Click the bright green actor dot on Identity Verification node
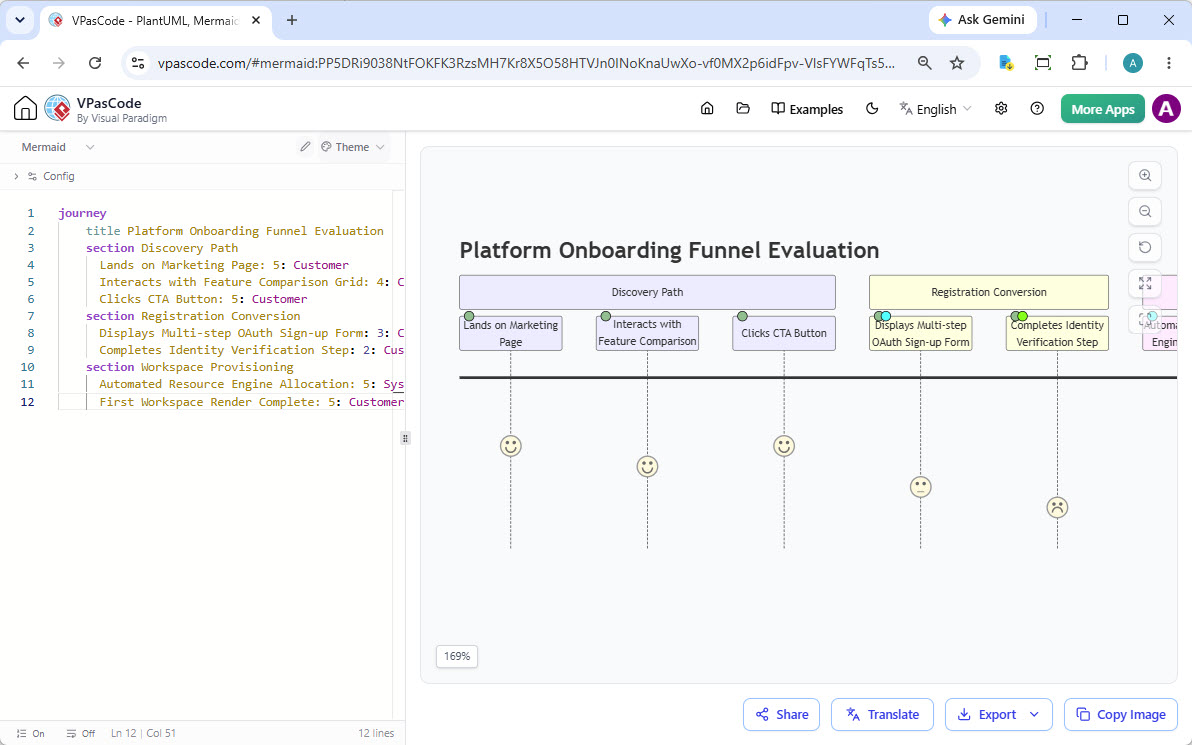The width and height of the screenshot is (1192, 745). tap(1022, 316)
